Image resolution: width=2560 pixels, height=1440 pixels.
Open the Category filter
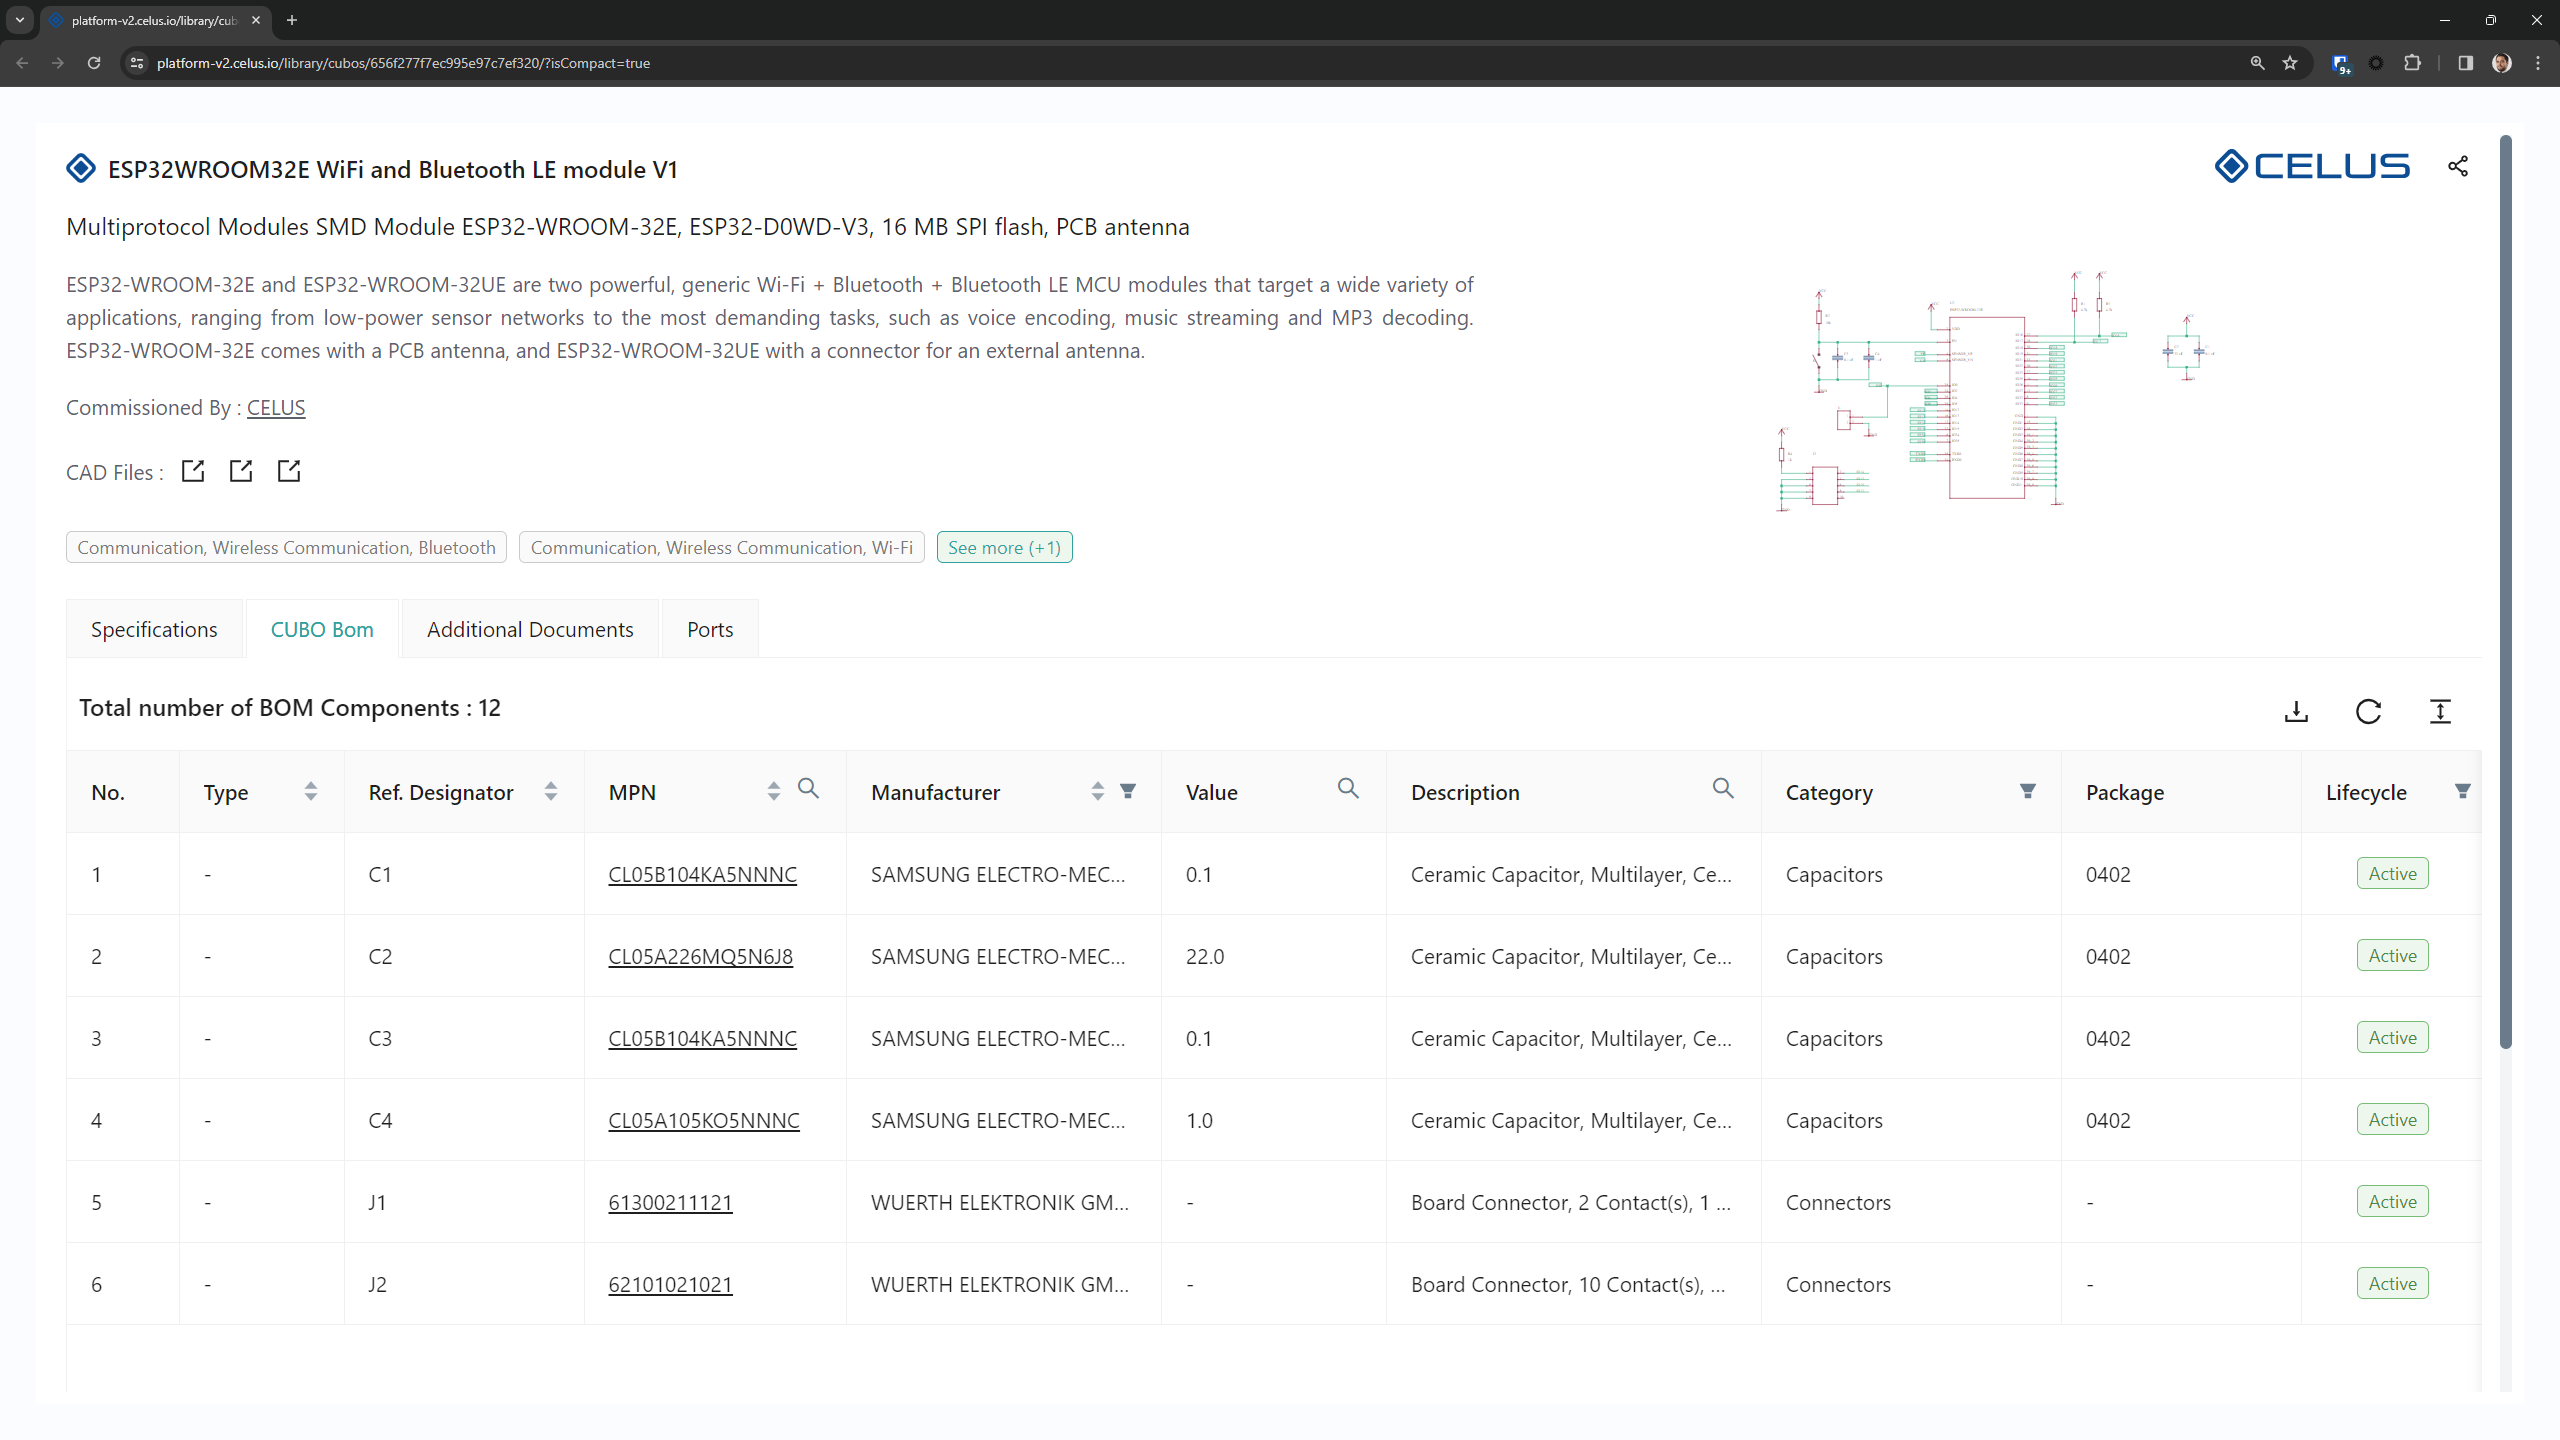(x=2028, y=791)
